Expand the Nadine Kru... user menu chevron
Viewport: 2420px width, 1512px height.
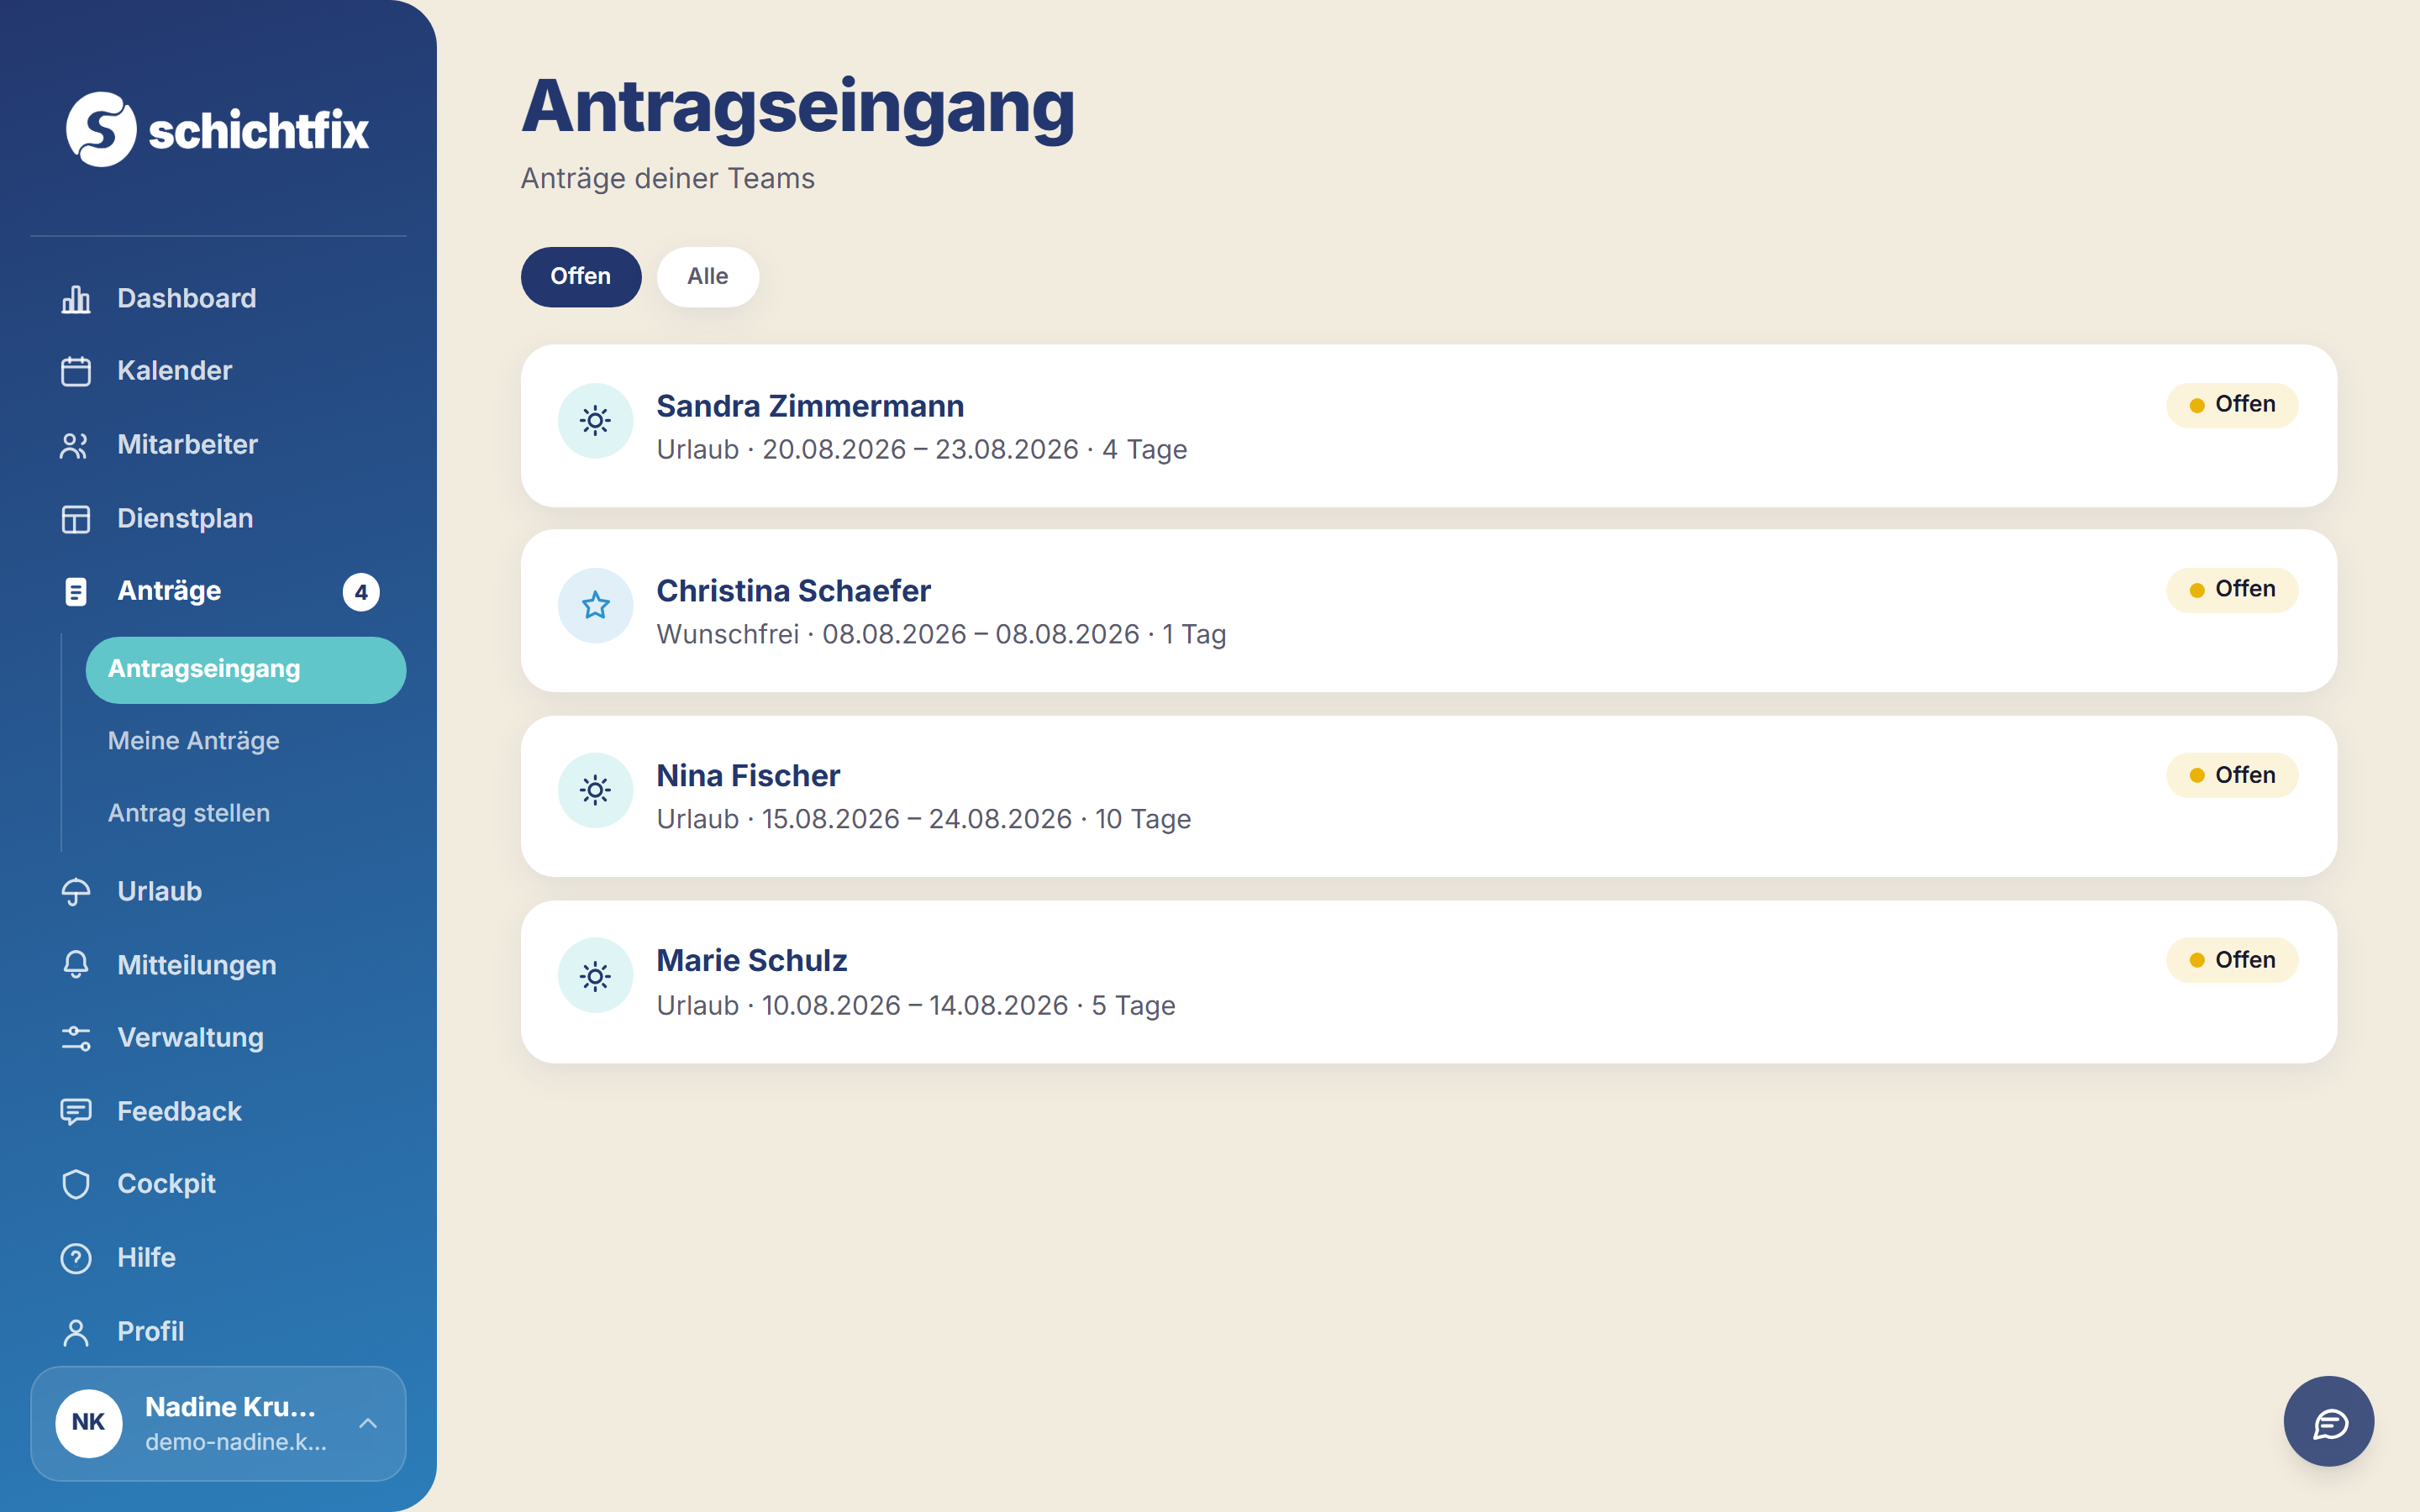pyautogui.click(x=368, y=1423)
